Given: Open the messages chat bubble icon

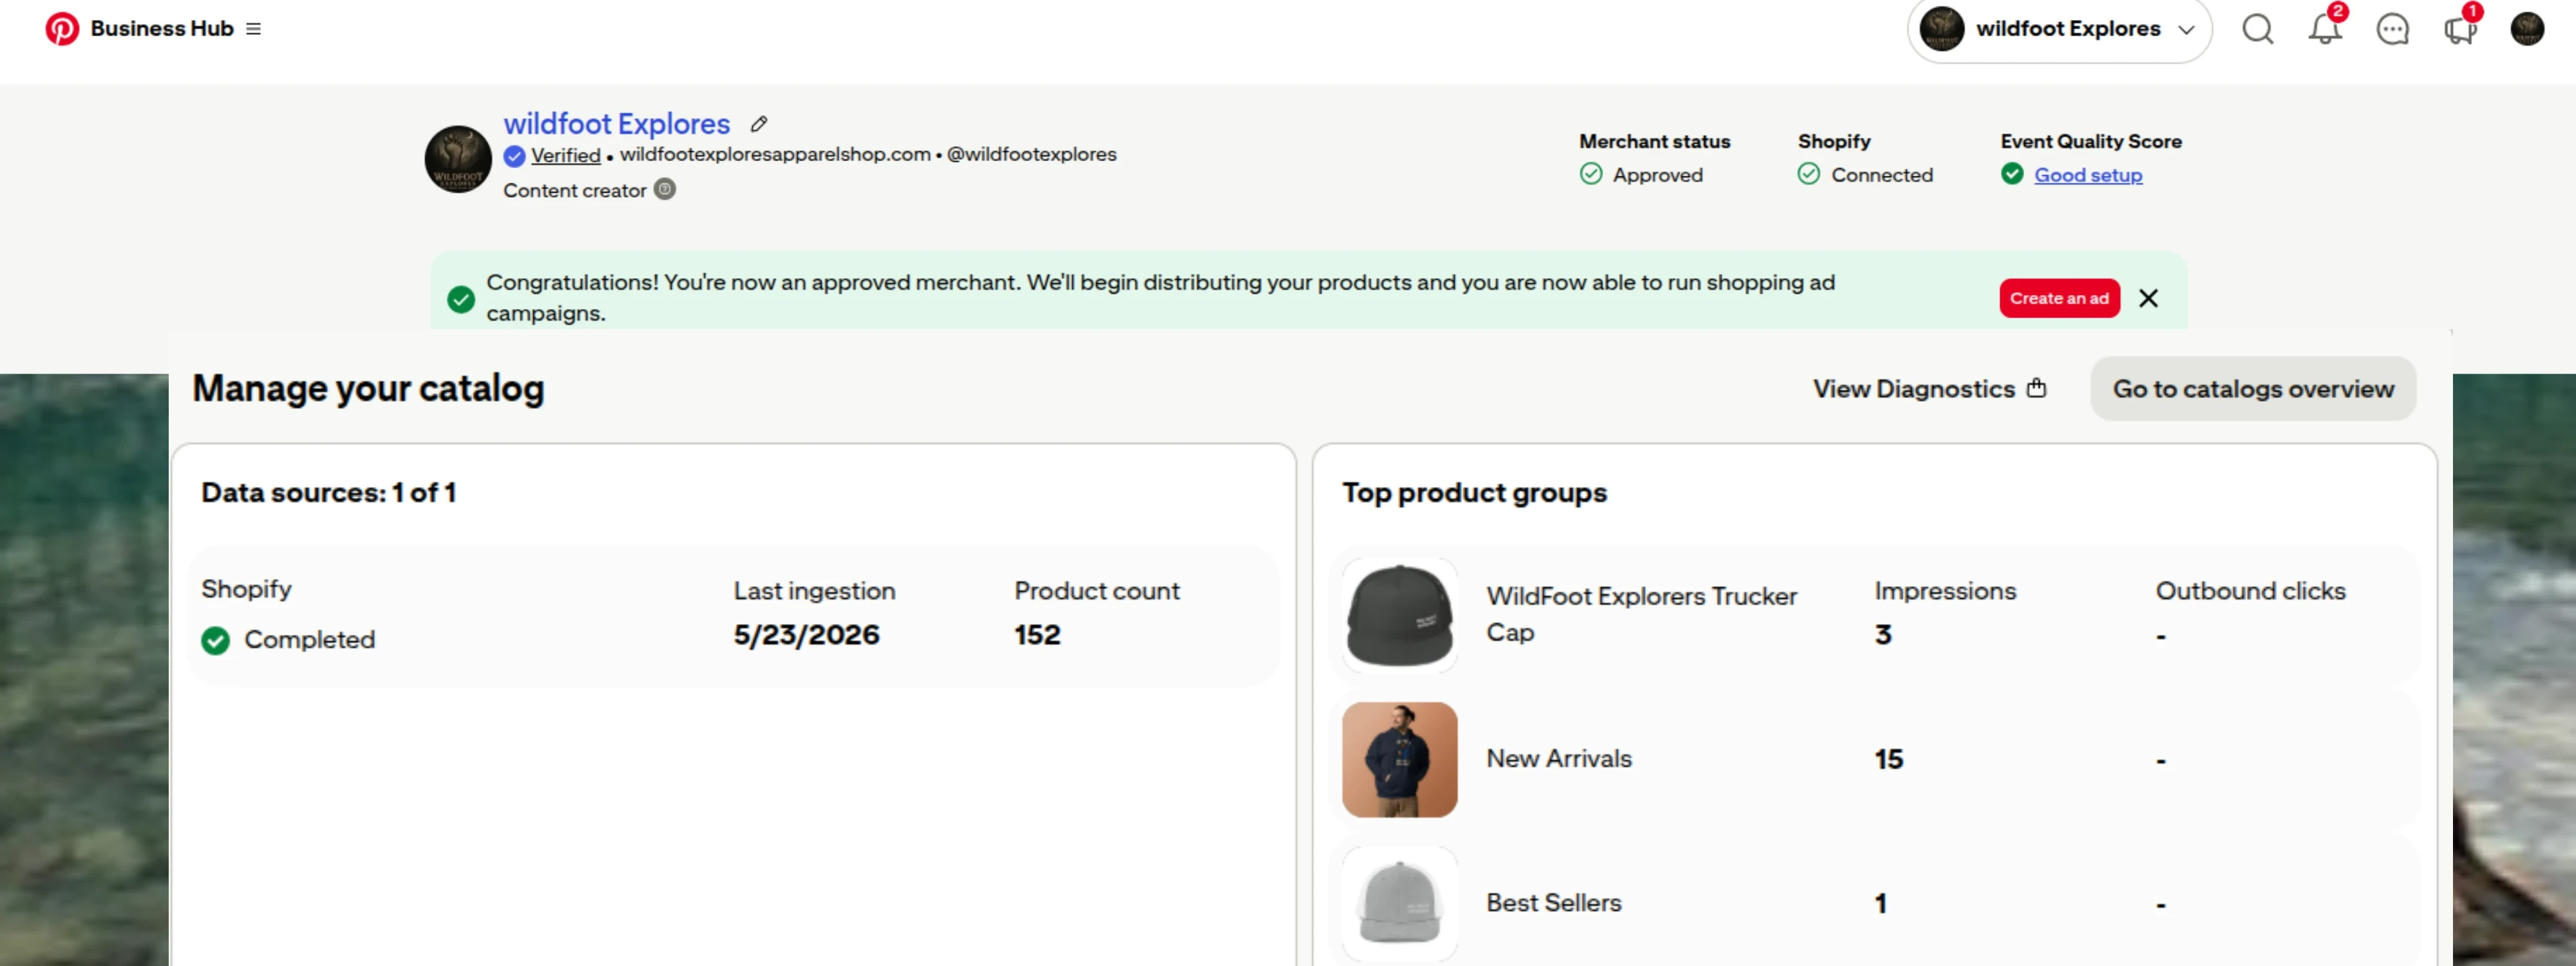Looking at the screenshot, I should click(2392, 29).
